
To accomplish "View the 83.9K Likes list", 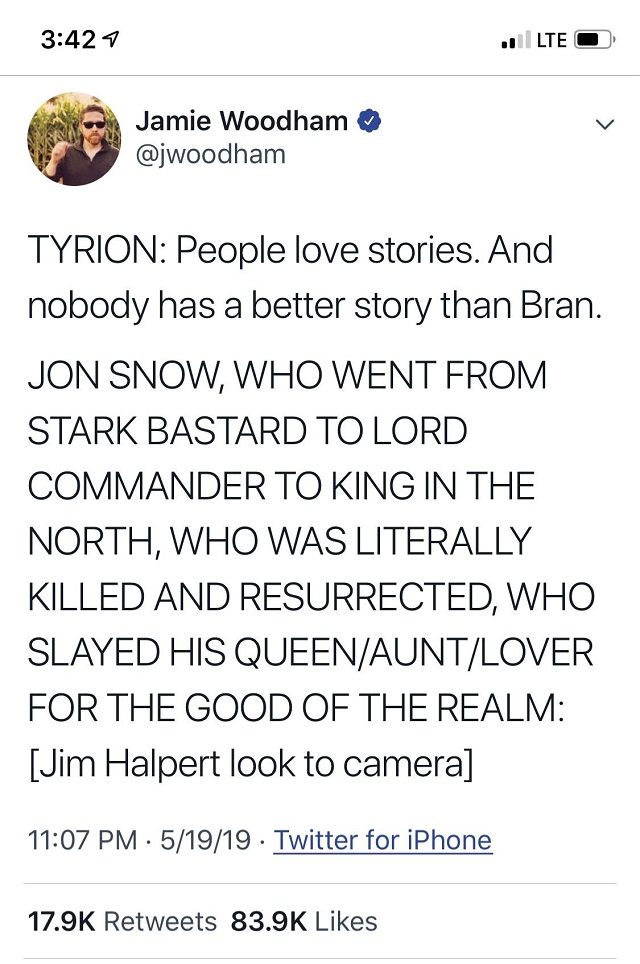I will 304,920.
